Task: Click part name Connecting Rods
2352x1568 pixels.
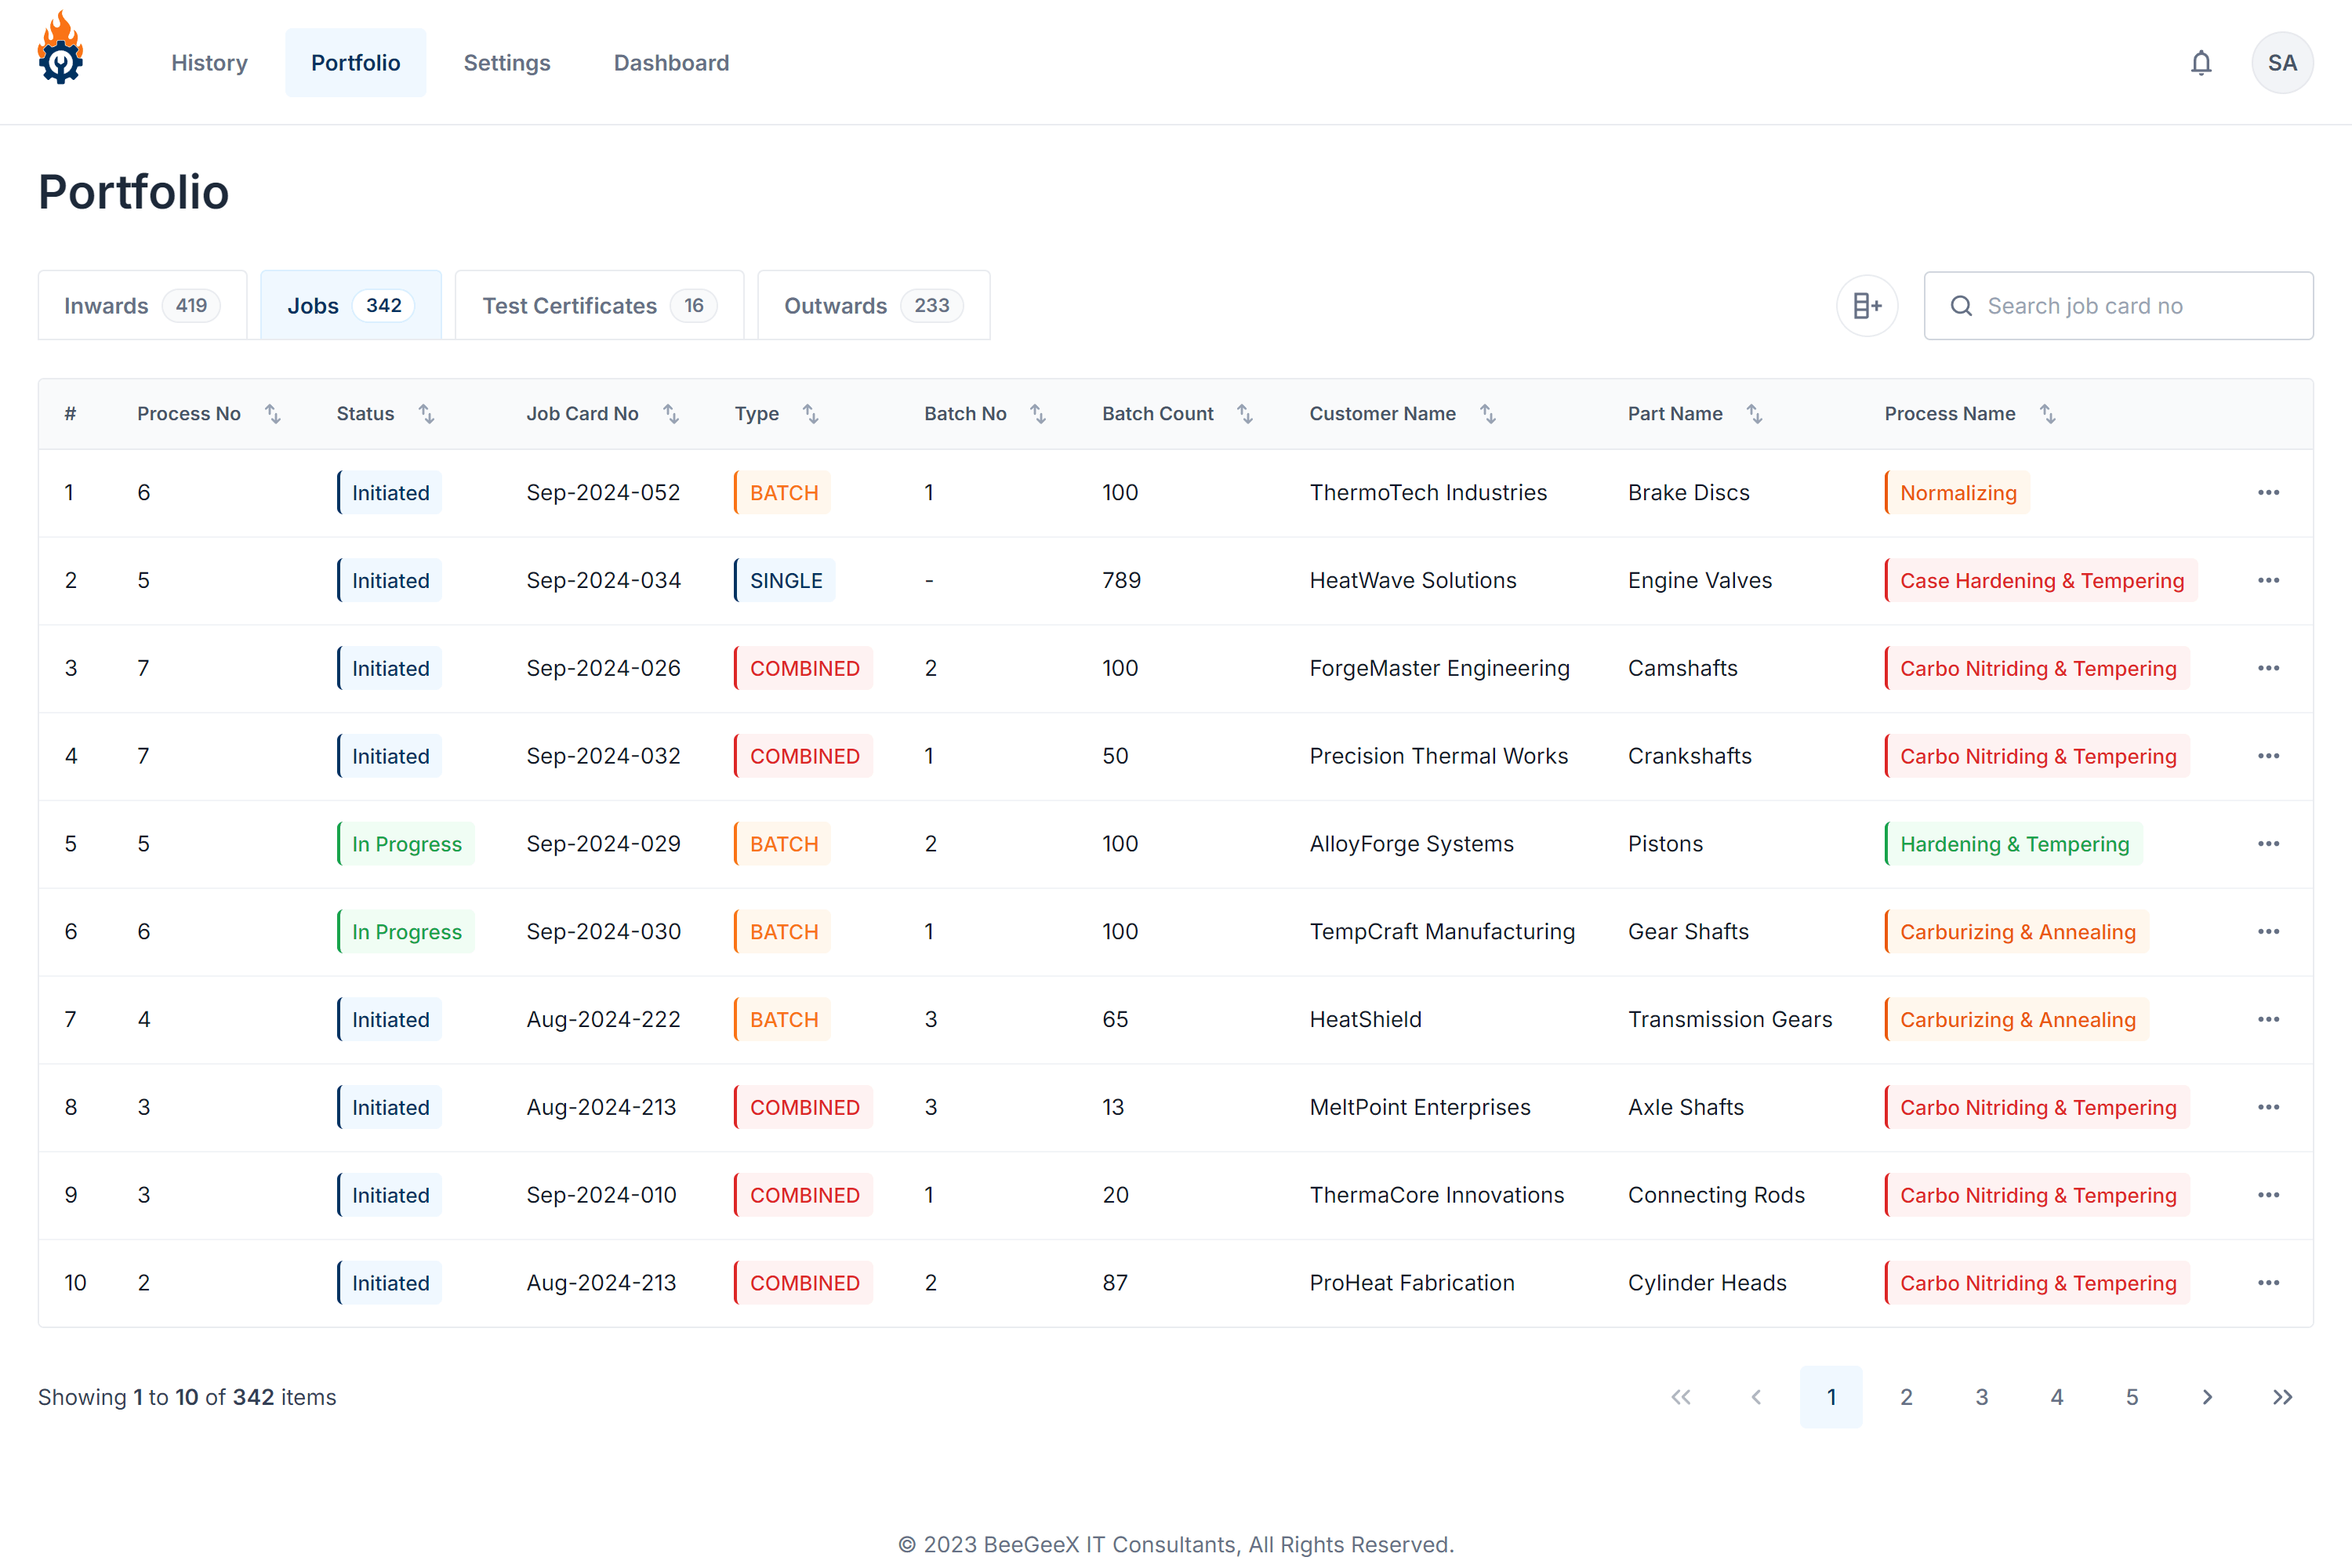Action: coord(1716,1195)
